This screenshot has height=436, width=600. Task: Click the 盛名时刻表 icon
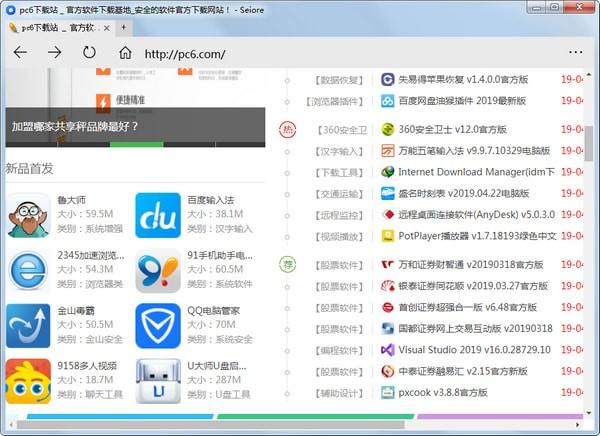[388, 193]
